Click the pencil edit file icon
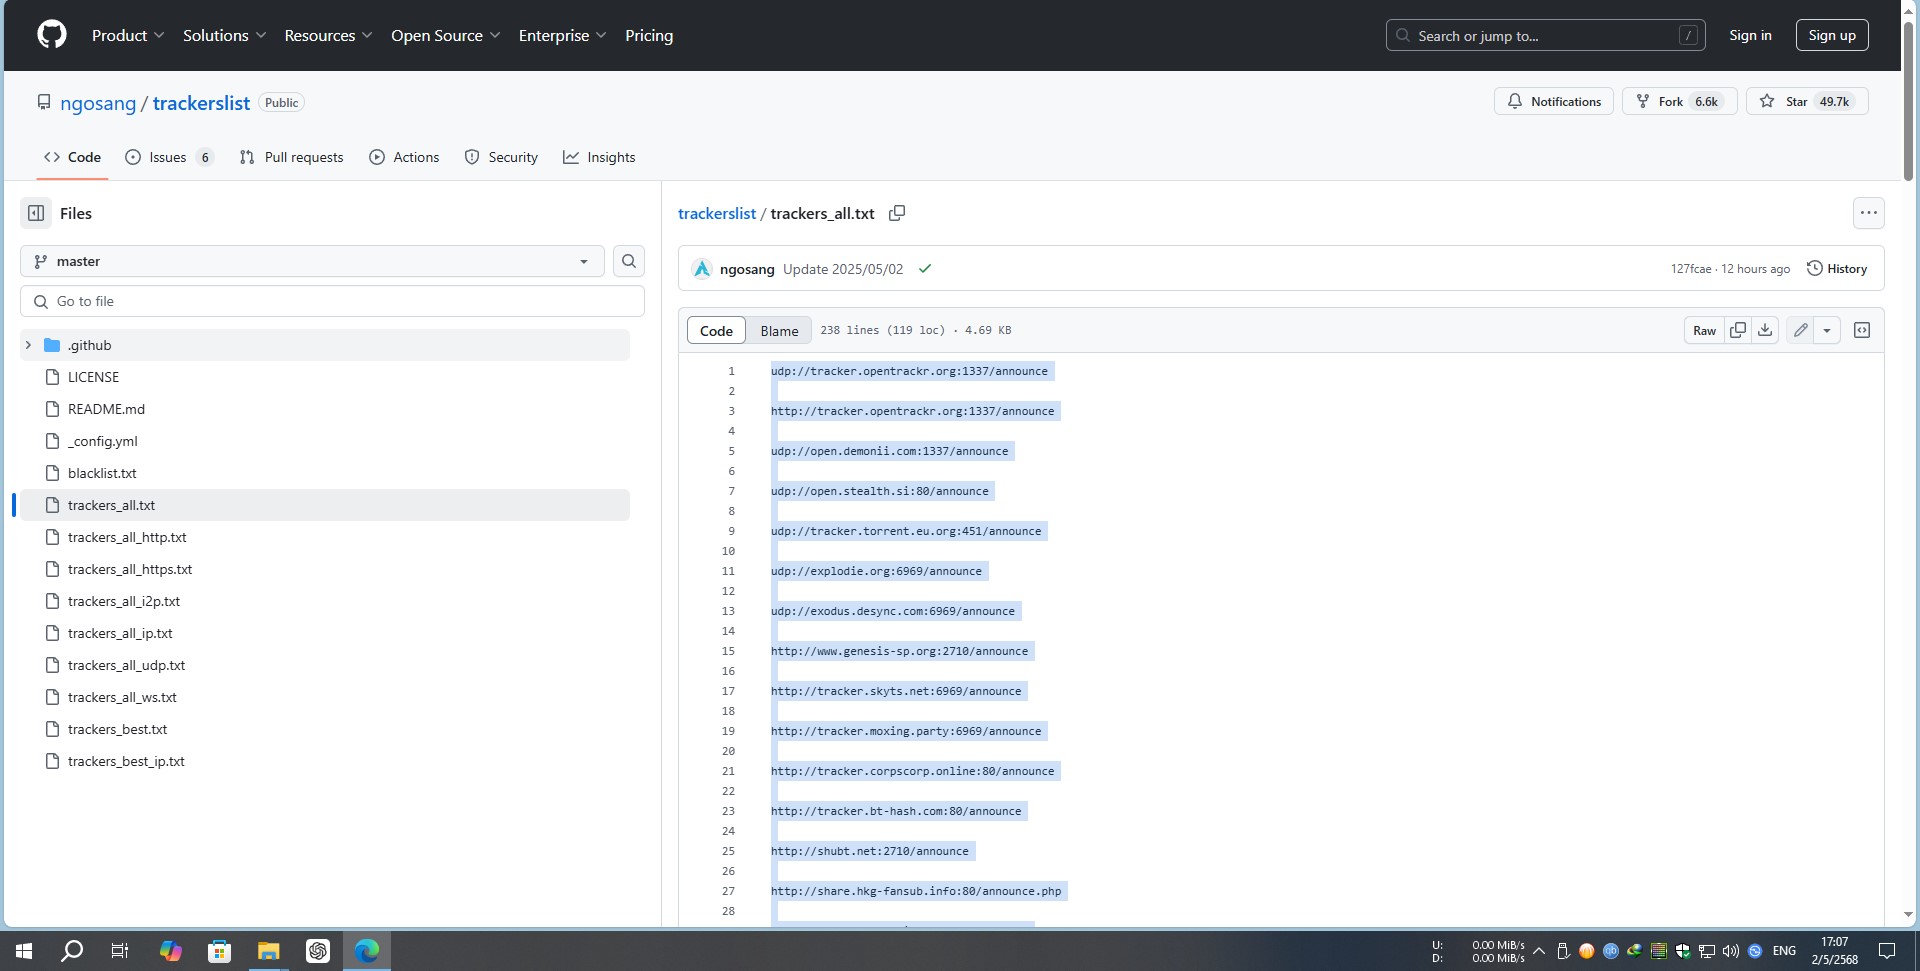Viewport: 1920px width, 971px height. click(x=1800, y=330)
